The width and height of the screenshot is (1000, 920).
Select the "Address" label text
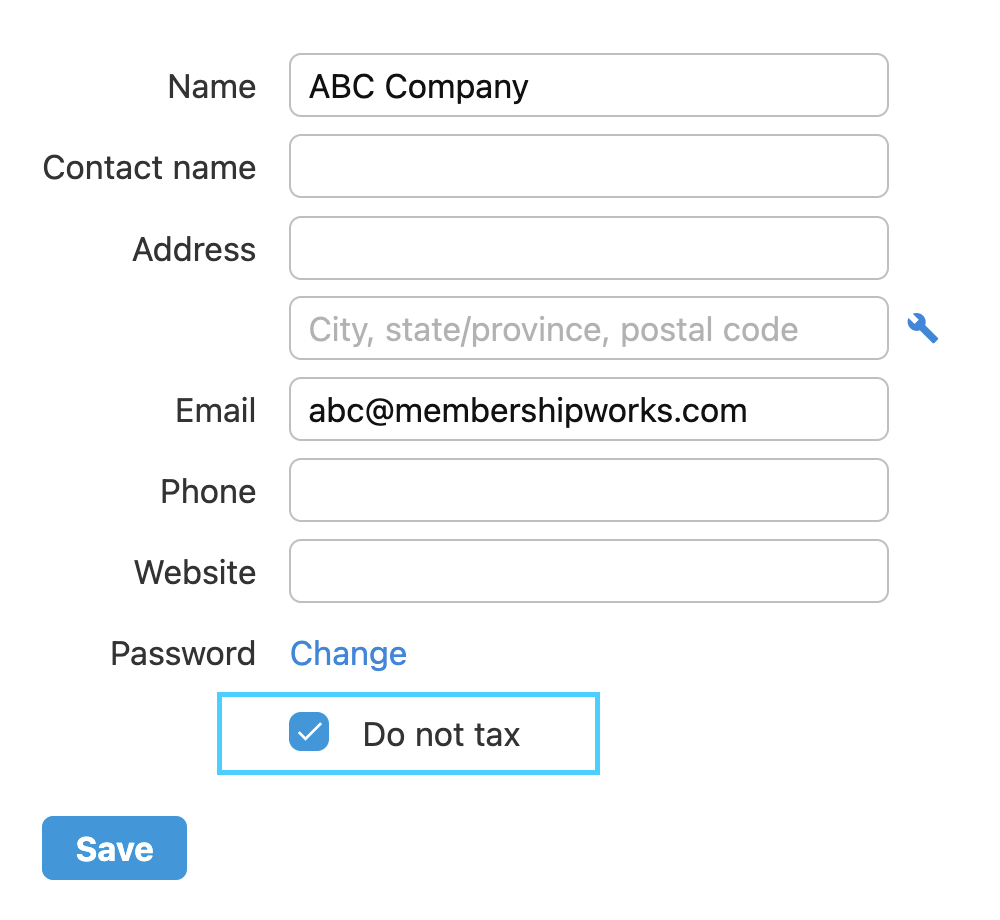(x=194, y=249)
